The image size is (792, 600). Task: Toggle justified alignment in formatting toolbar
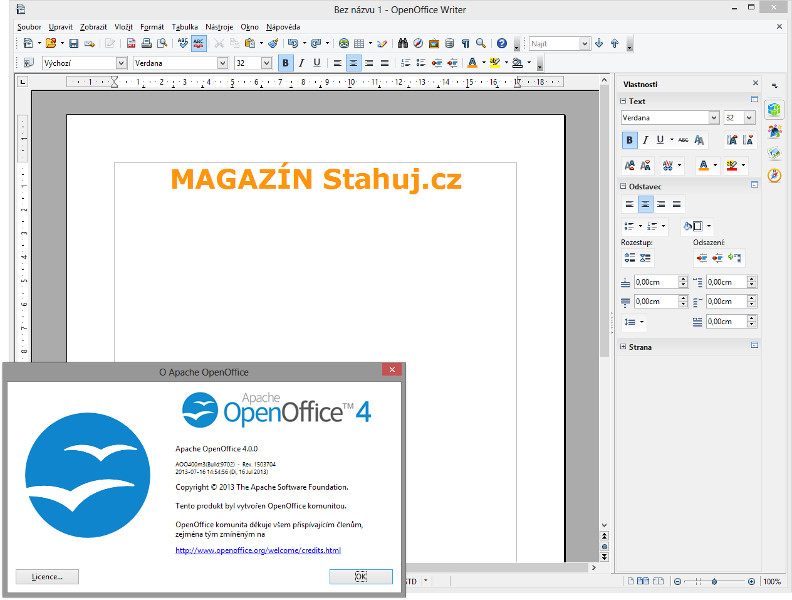click(x=385, y=63)
